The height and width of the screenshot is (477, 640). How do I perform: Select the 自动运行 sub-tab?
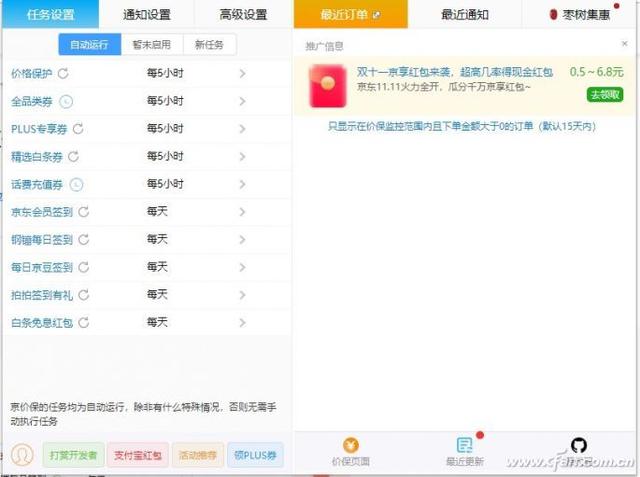pos(90,44)
